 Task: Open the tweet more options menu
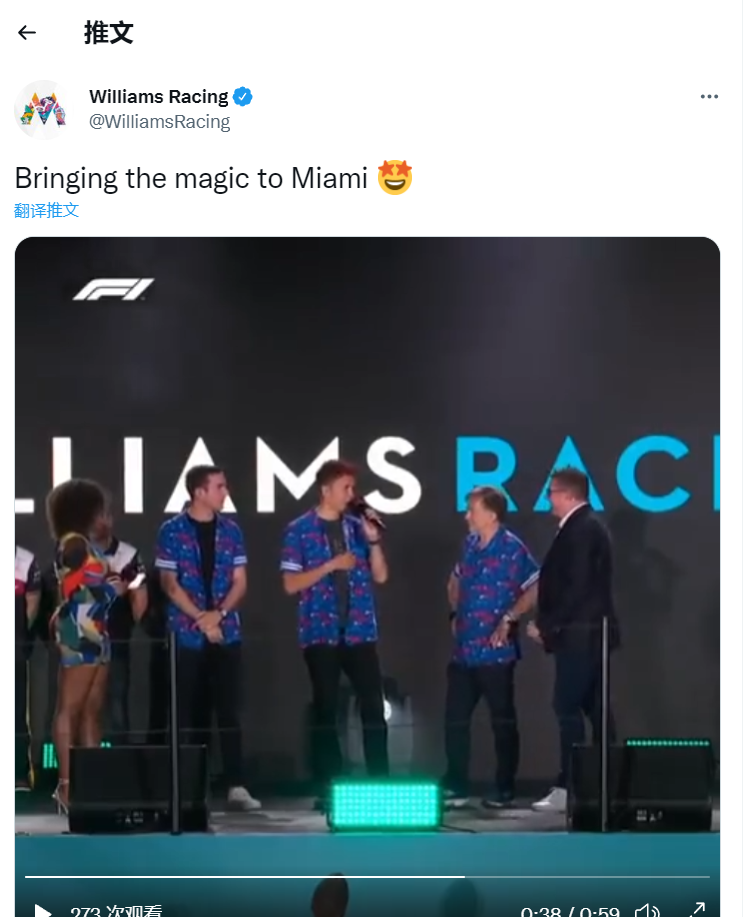click(x=709, y=96)
